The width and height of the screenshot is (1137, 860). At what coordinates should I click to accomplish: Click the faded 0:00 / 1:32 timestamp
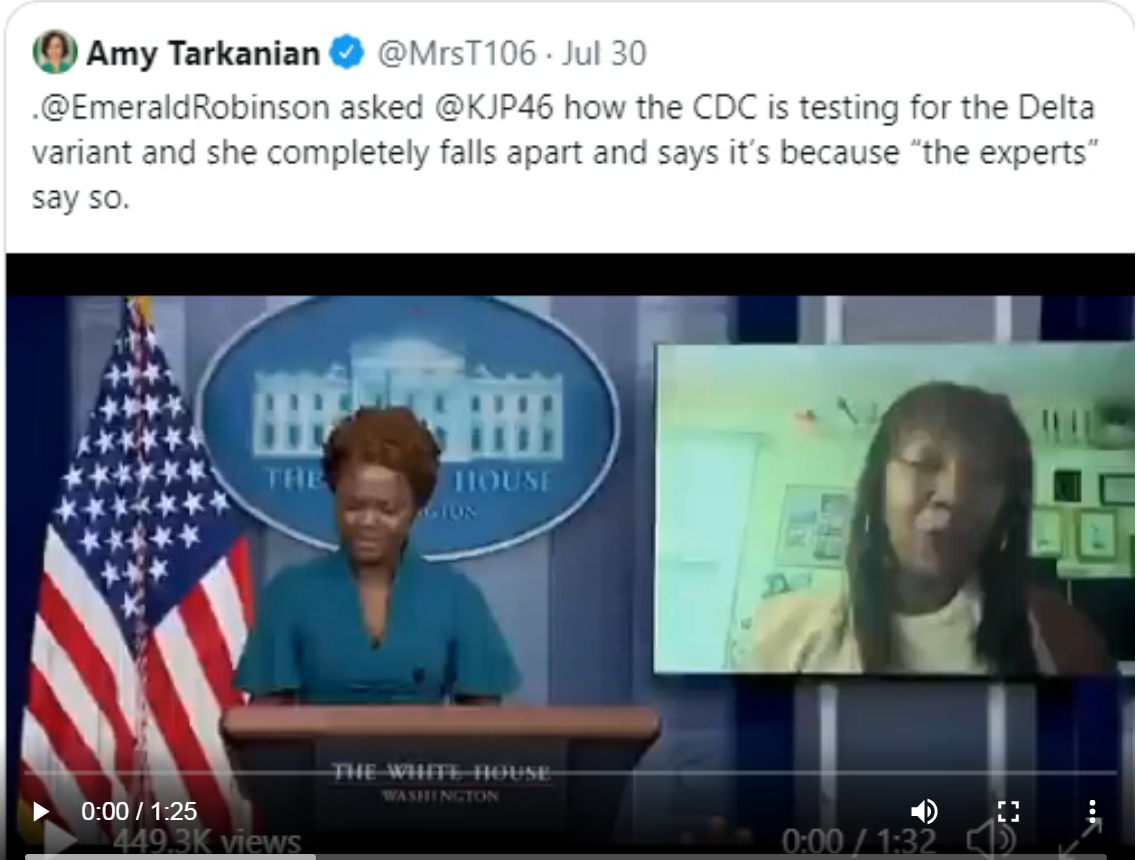click(859, 842)
